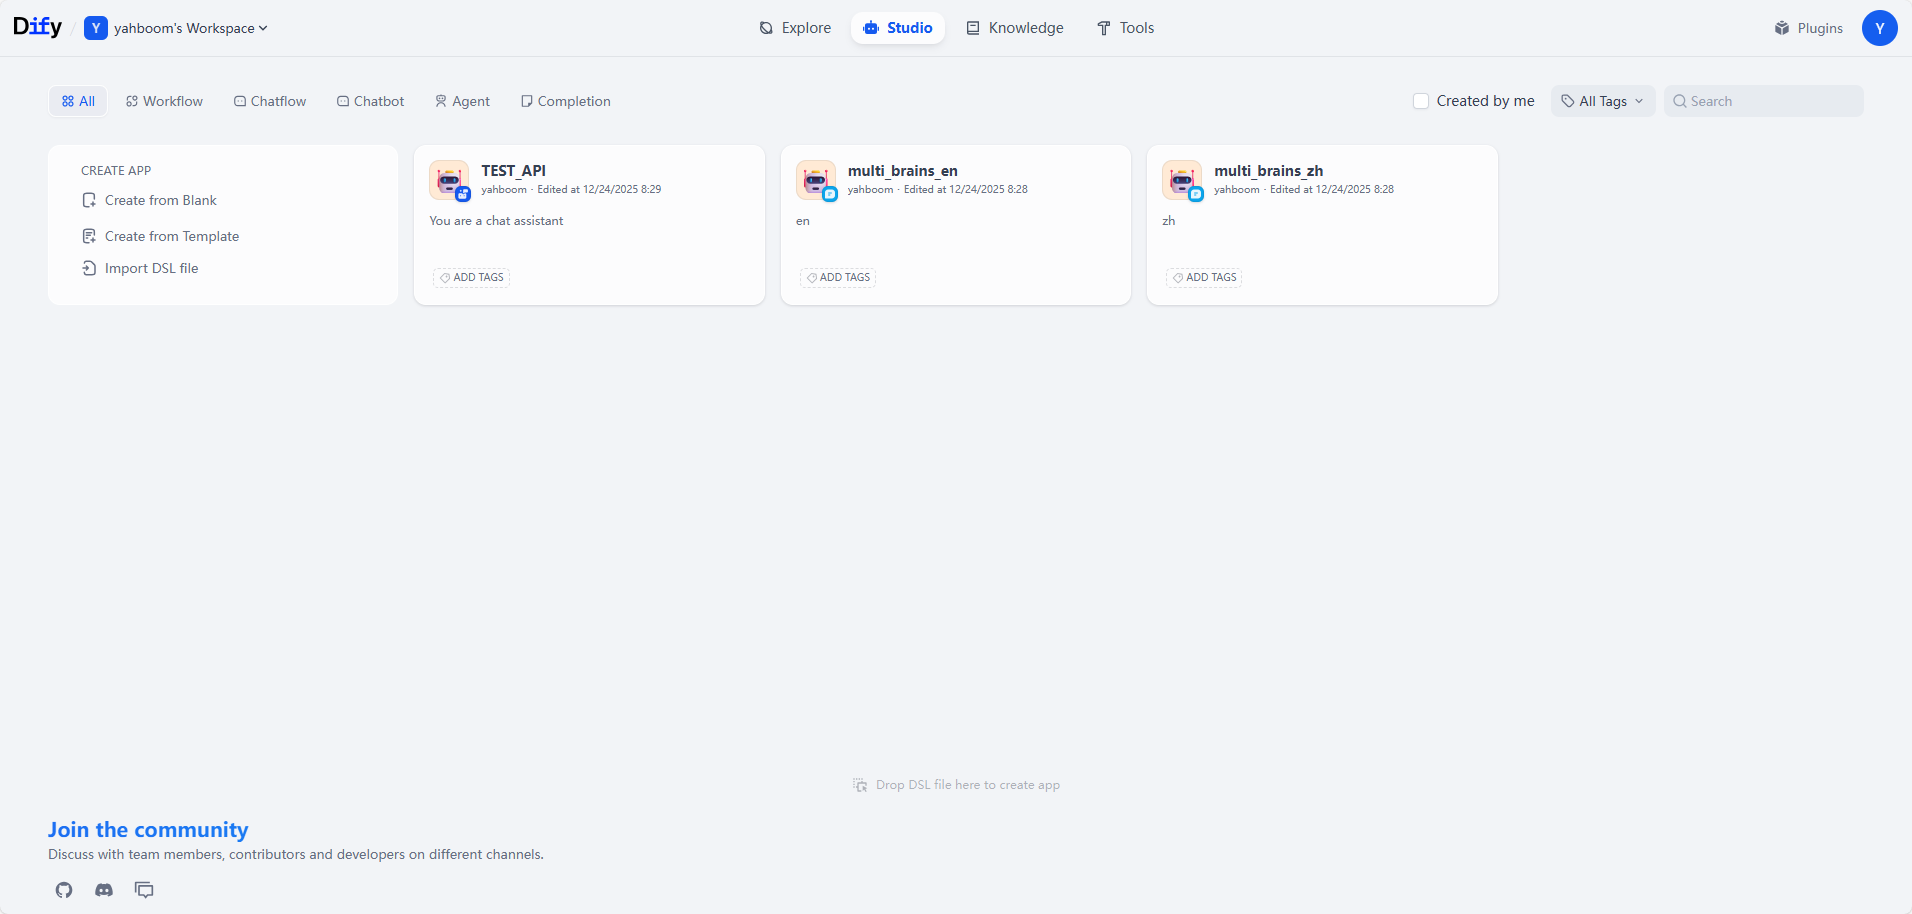Click 'You are a chat assistant' description
Viewport: 1912px width, 914px height.
[496, 221]
